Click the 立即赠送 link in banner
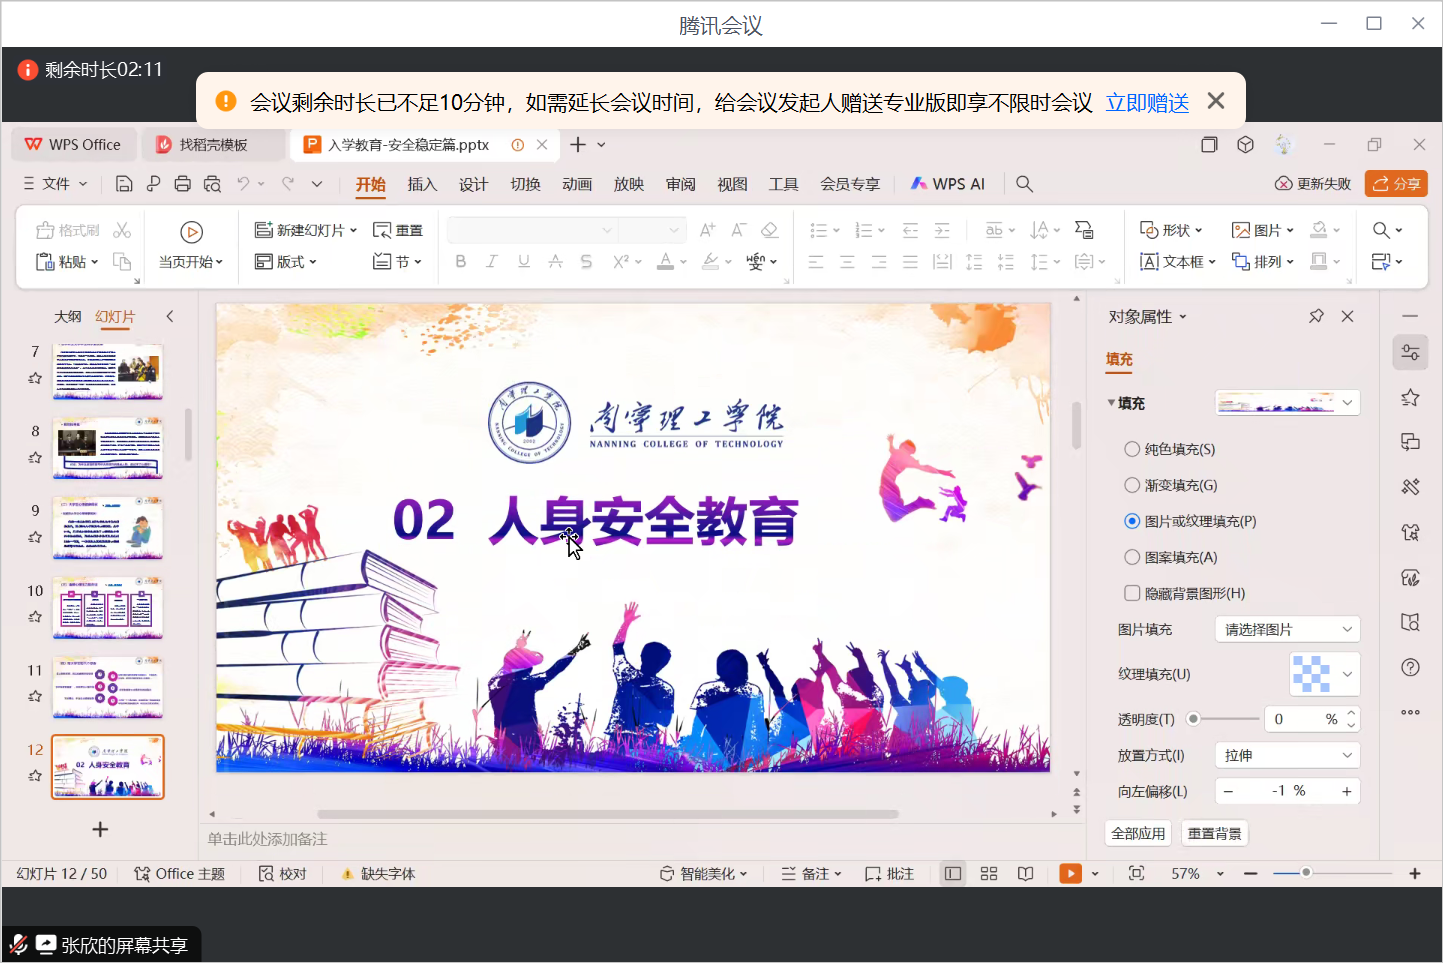Screen dimensions: 1443x963 pyautogui.click(x=1147, y=103)
